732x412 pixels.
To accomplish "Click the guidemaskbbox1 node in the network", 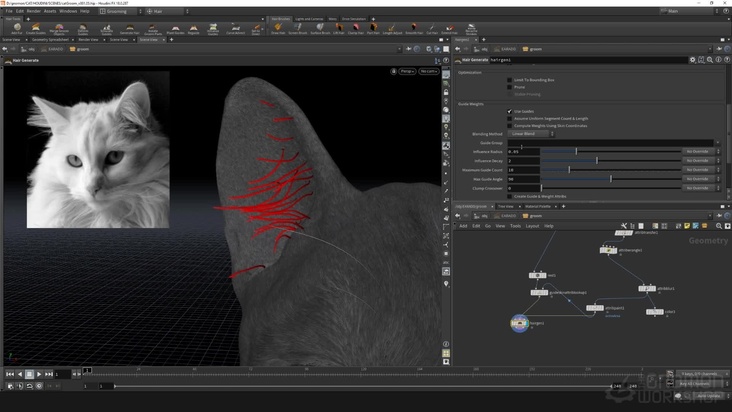I will pyautogui.click(x=541, y=292).
